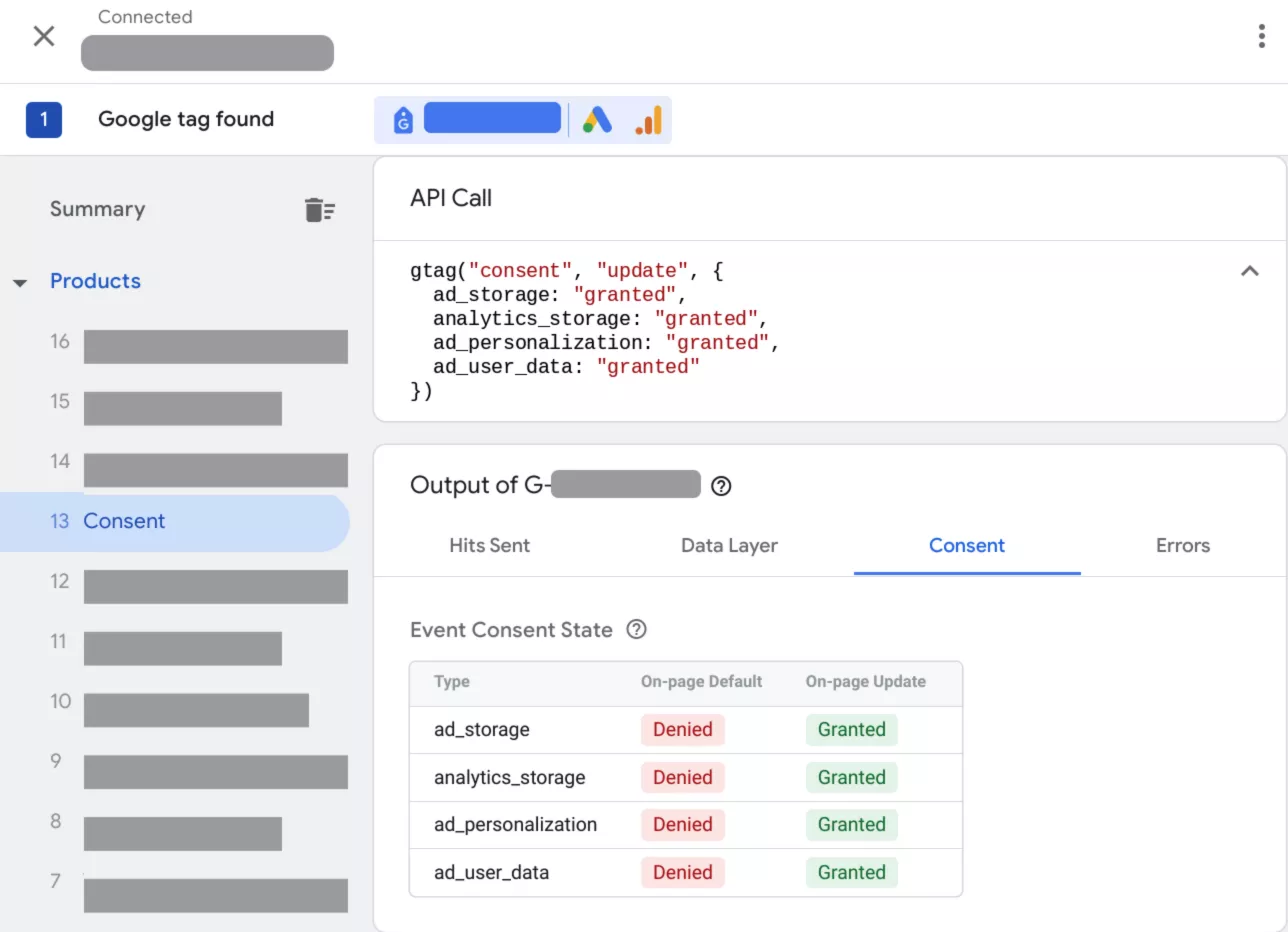The width and height of the screenshot is (1288, 932).
Task: Click the X close icon at top left
Action: tap(44, 37)
